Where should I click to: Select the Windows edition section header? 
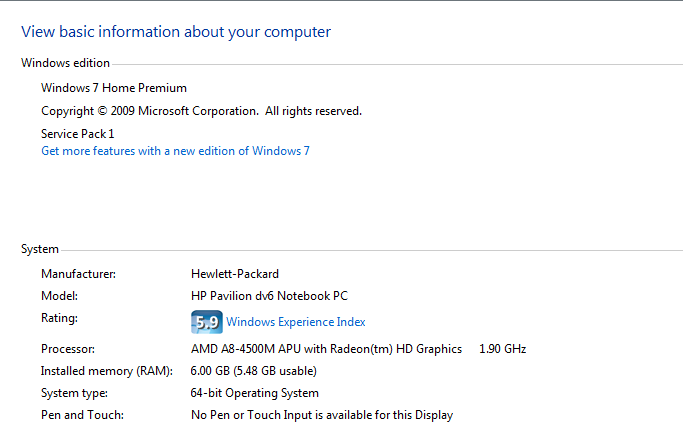pyautogui.click(x=65, y=63)
